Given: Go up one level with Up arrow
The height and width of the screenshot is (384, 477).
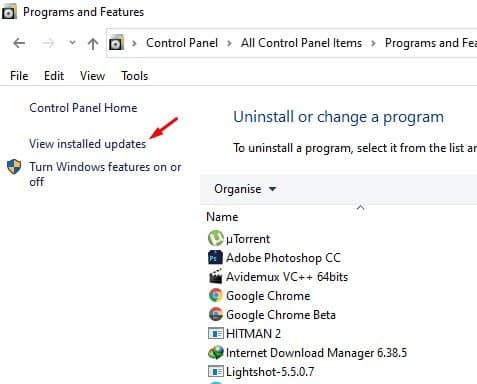Looking at the screenshot, I should coord(93,43).
